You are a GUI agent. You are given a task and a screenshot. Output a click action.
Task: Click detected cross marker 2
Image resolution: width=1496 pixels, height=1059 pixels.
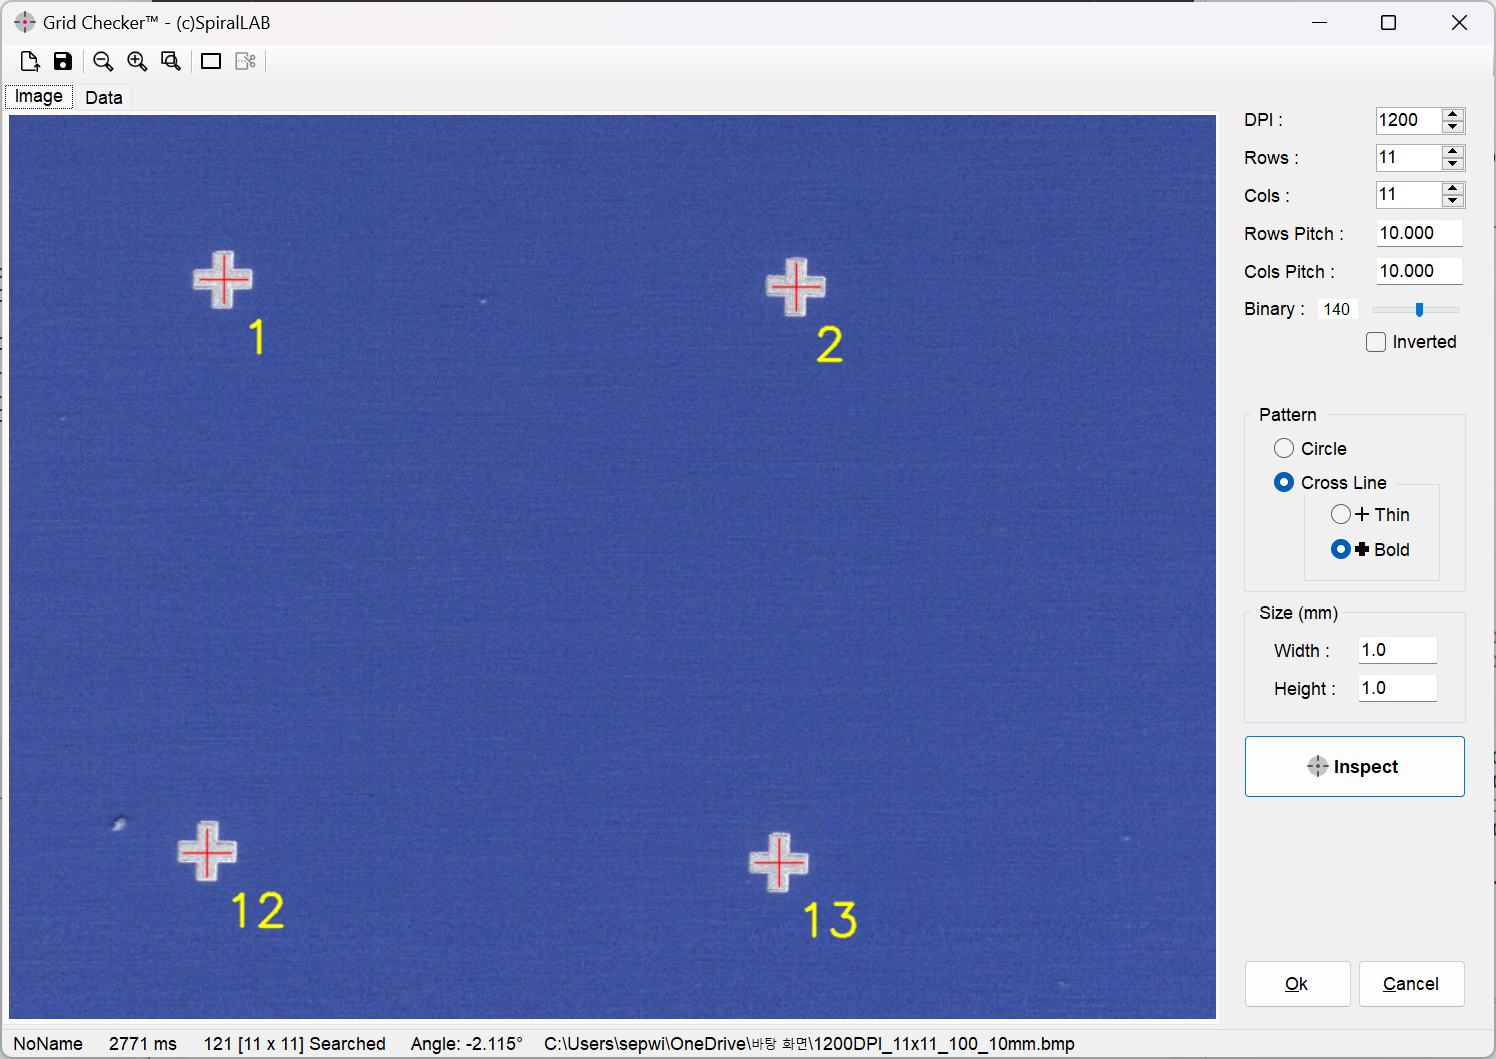coord(796,287)
